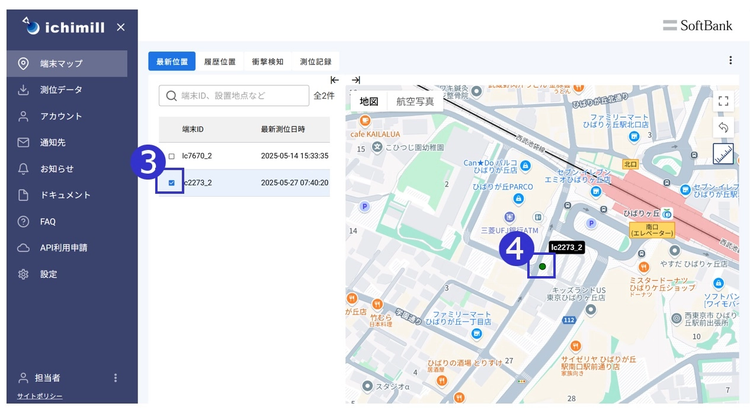Image resolution: width=750 pixels, height=416 pixels.
Task: Click the ファミリーマート ひばりが丘一丁目店 map pin
Action: pyautogui.click(x=476, y=334)
